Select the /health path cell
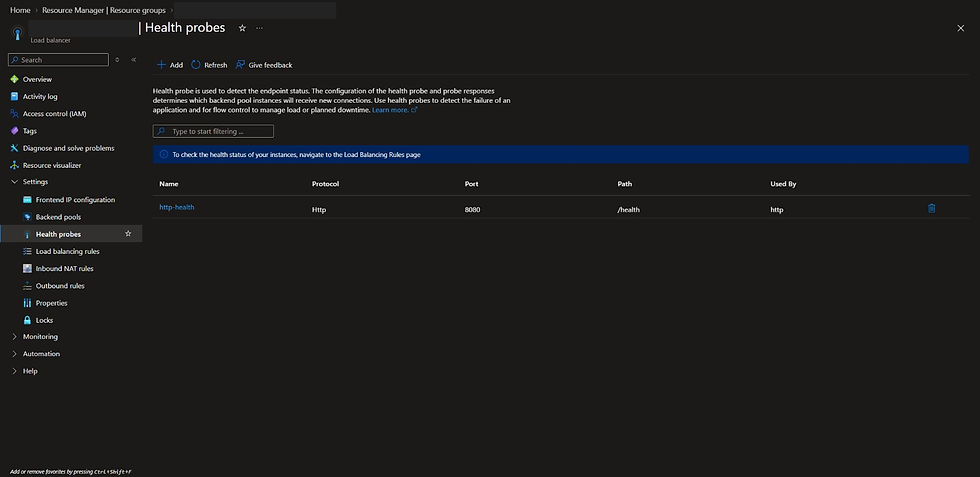This screenshot has width=980, height=477. click(x=629, y=209)
